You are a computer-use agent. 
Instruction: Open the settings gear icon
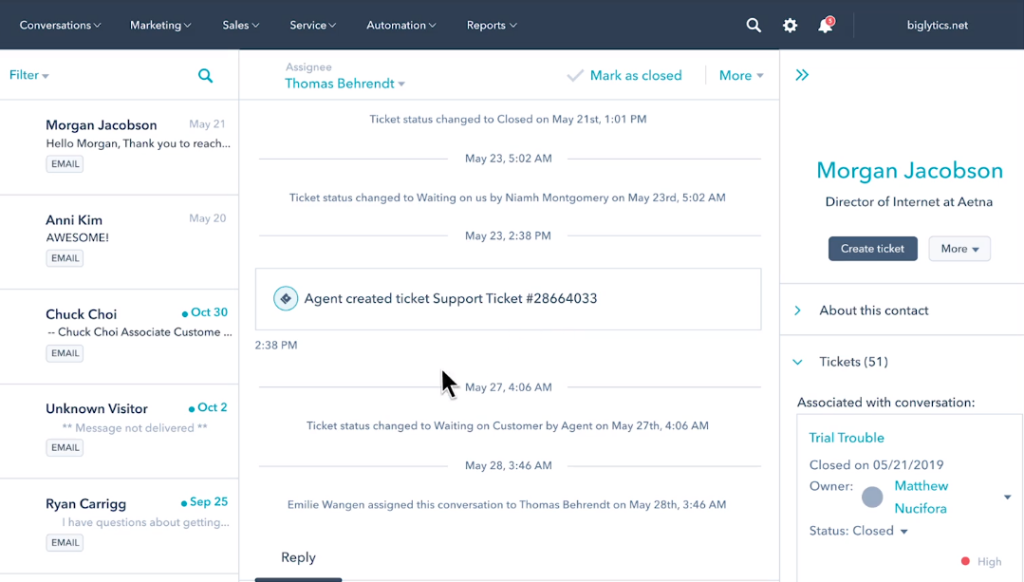click(x=790, y=25)
